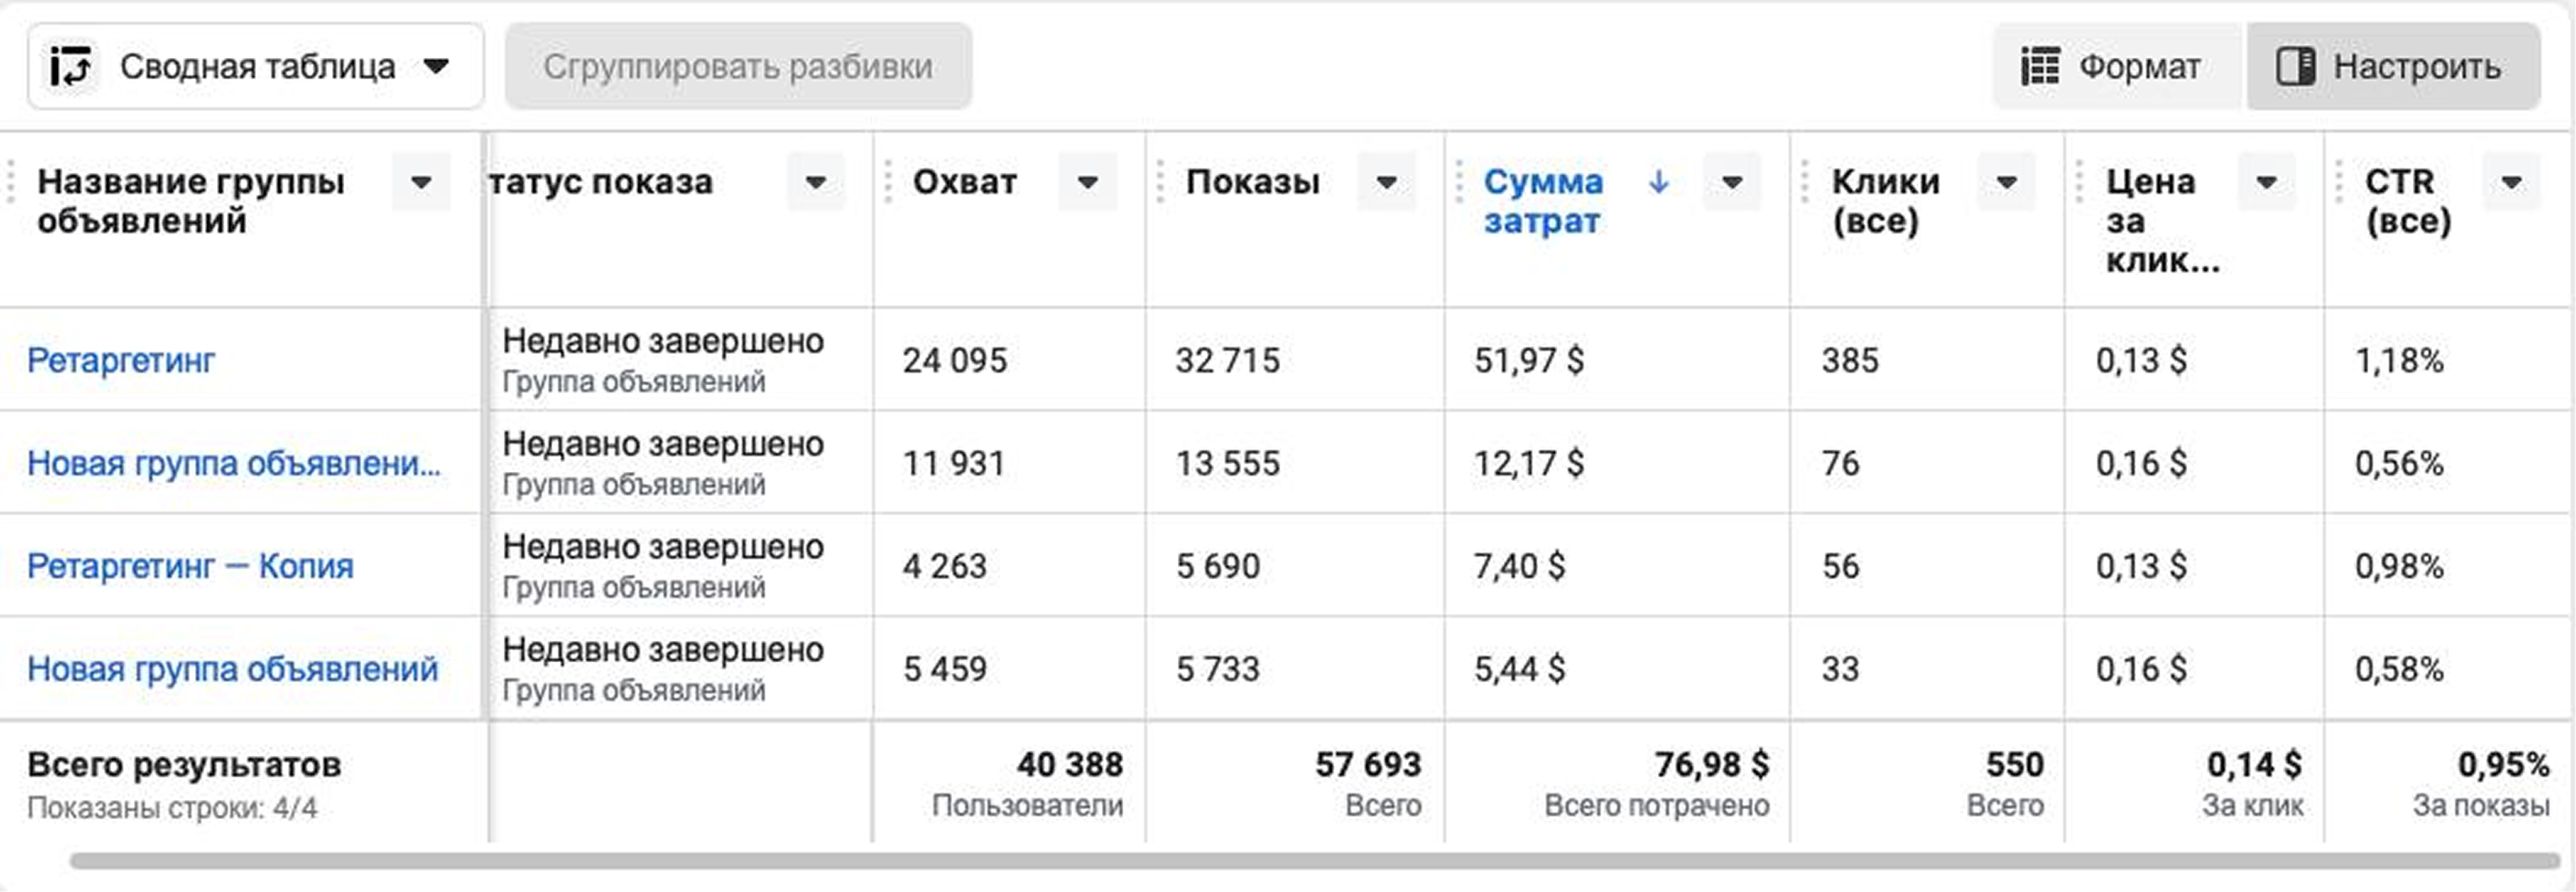Viewport: 2576px width, 892px height.
Task: Click the drag handle beside Клики (все)
Action: [1805, 182]
